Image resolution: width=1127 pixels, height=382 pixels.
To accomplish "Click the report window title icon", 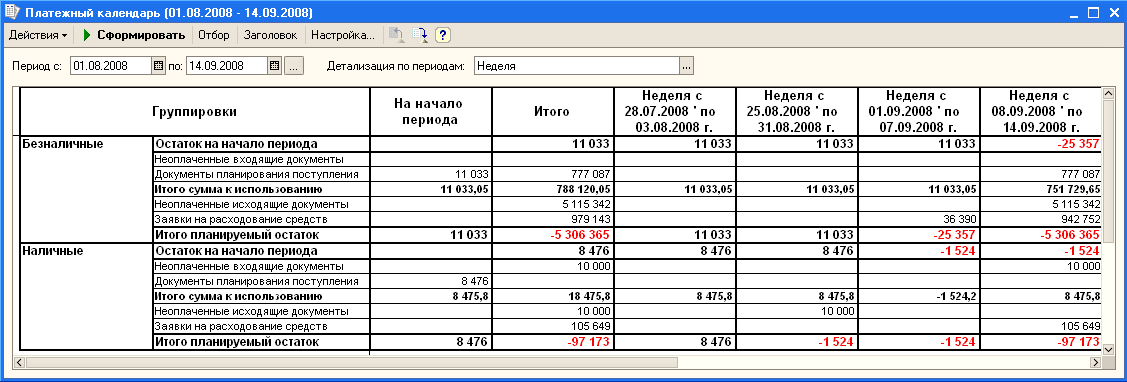I will pos(12,12).
